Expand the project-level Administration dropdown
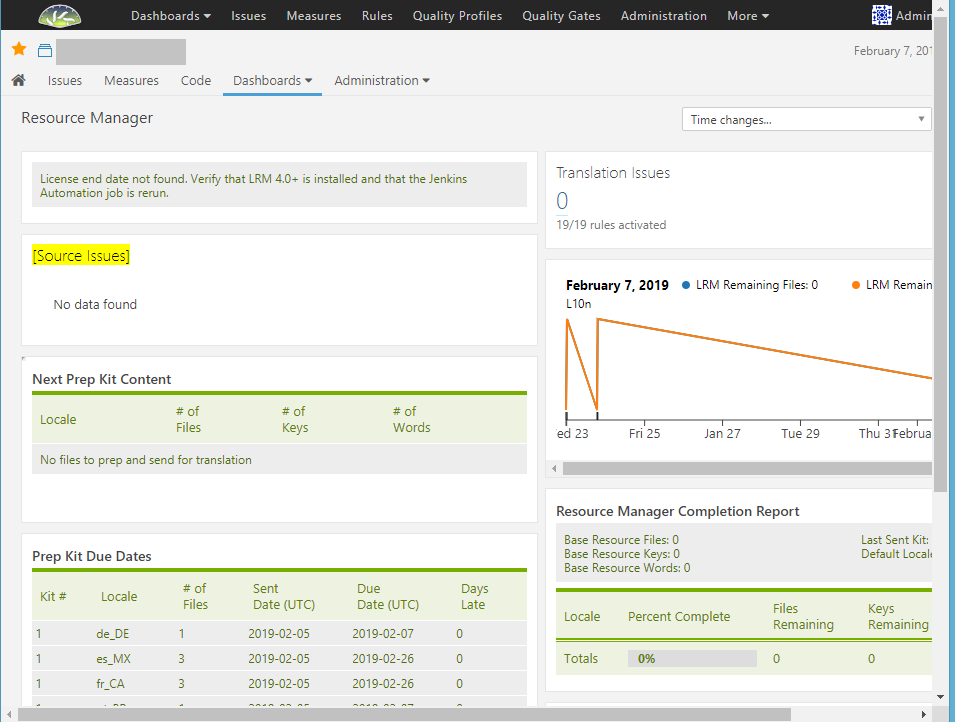Viewport: 955px width, 722px height. coord(381,80)
